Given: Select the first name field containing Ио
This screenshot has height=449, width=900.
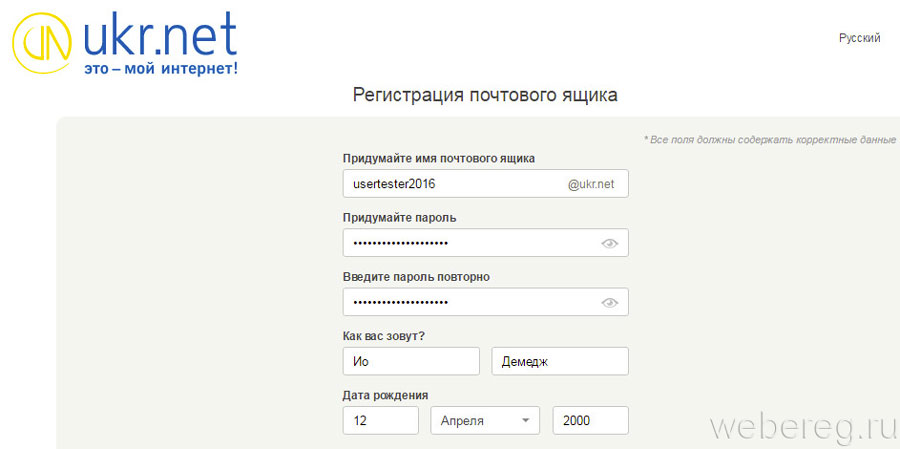Looking at the screenshot, I should point(411,361).
